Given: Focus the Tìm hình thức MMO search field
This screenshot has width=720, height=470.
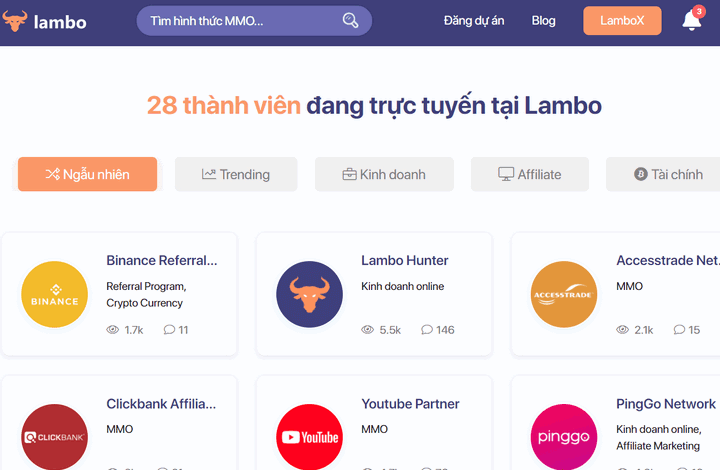Looking at the screenshot, I should tap(254, 21).
